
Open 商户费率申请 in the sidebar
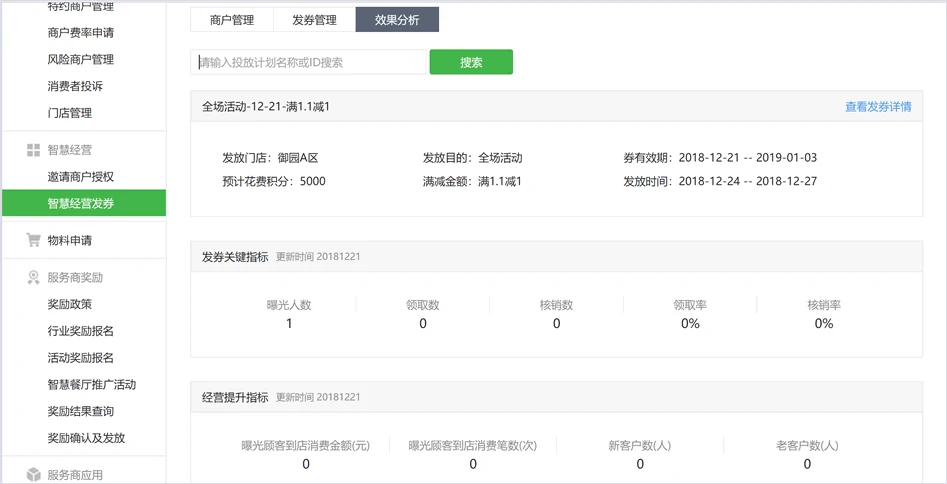(x=80, y=33)
